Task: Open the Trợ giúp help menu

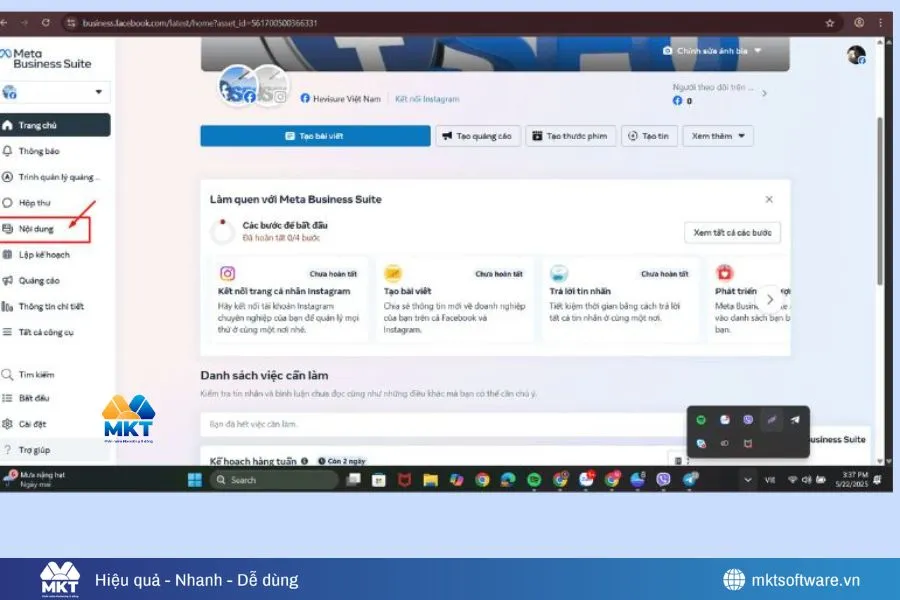Action: pyautogui.click(x=36, y=449)
